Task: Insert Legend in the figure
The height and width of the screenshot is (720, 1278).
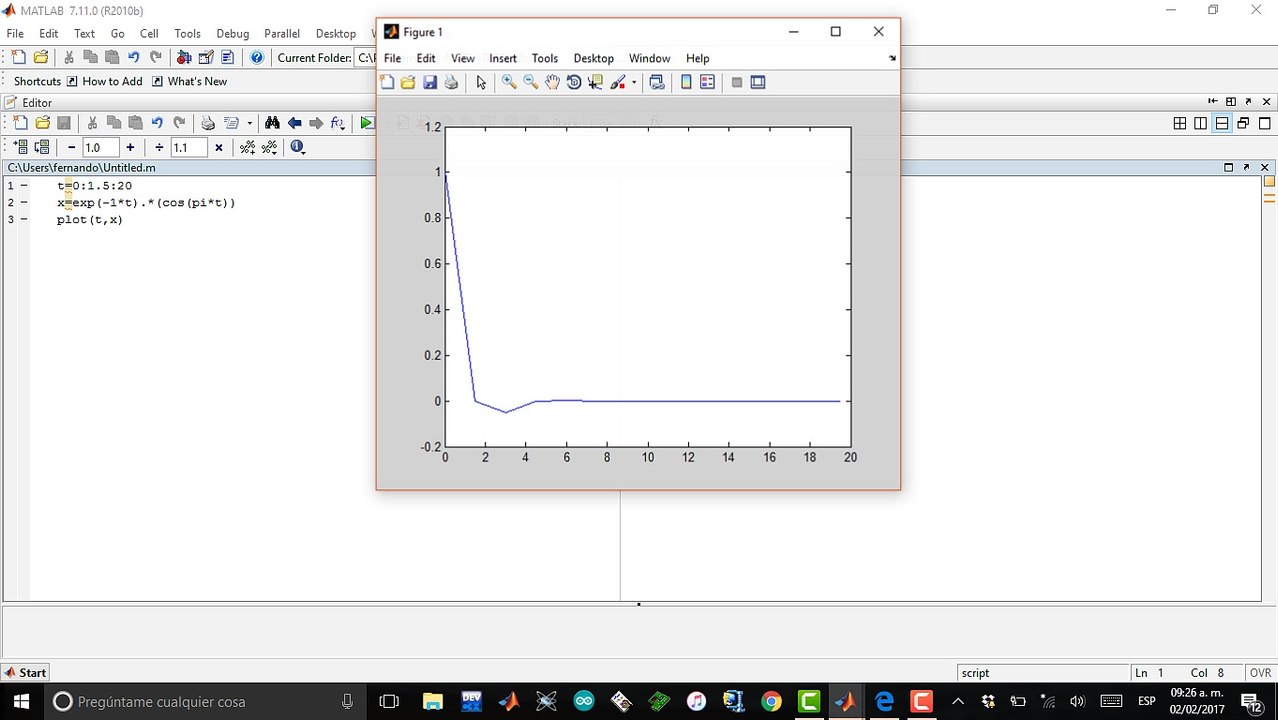Action: 707,82
